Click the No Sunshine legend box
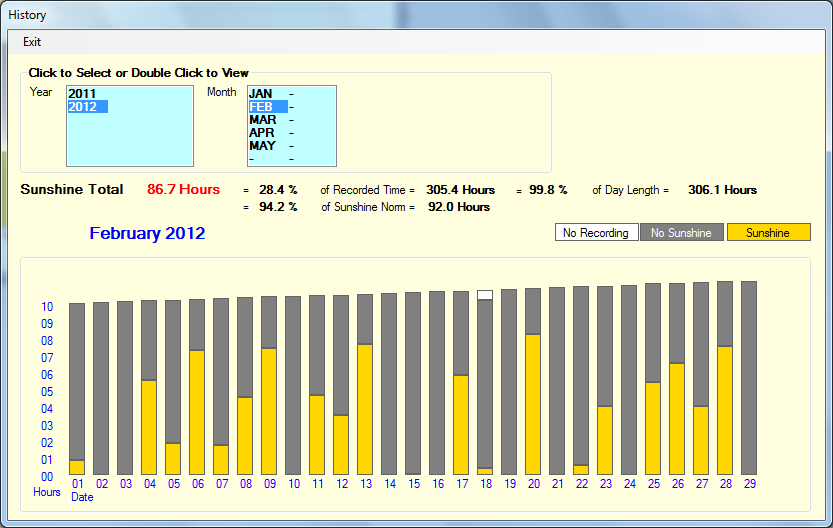 681,233
